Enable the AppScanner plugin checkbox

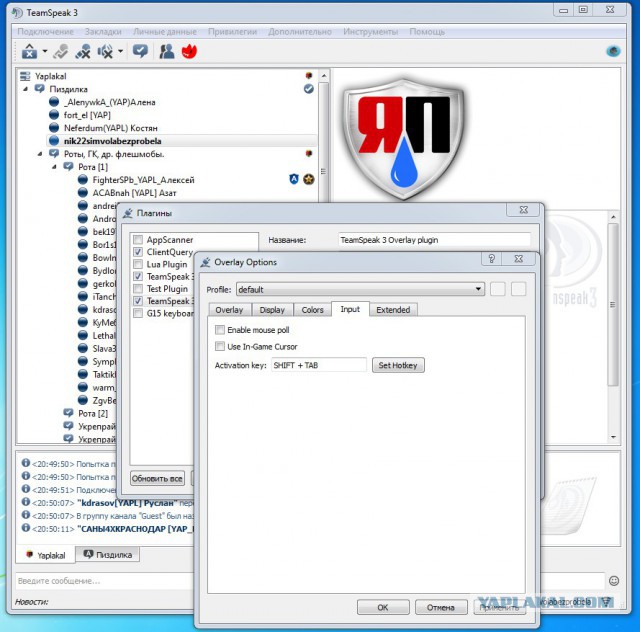tap(138, 240)
